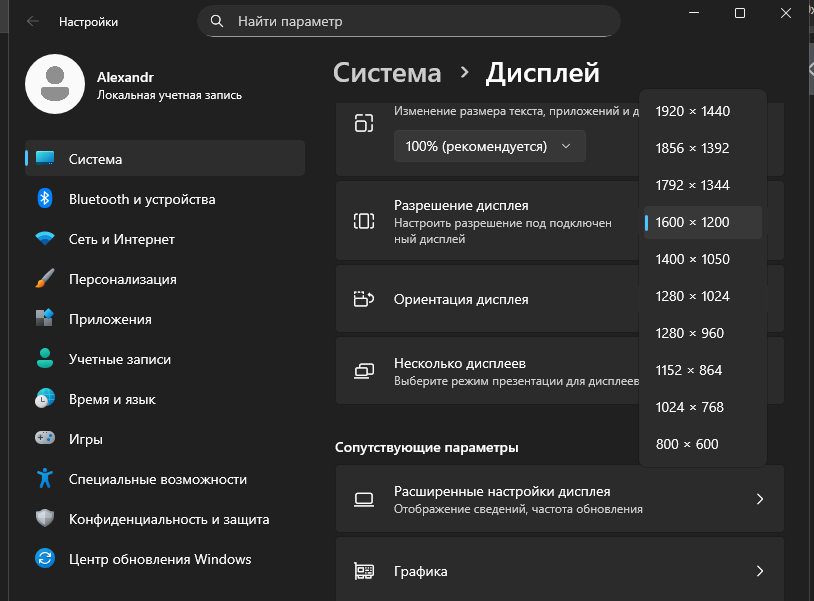The height and width of the screenshot is (601, 814).
Task: Go back to Система via breadcrumb
Action: pyautogui.click(x=387, y=73)
